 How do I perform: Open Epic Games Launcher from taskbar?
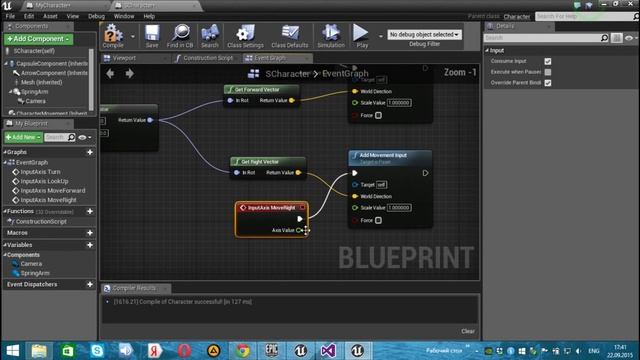click(x=271, y=351)
